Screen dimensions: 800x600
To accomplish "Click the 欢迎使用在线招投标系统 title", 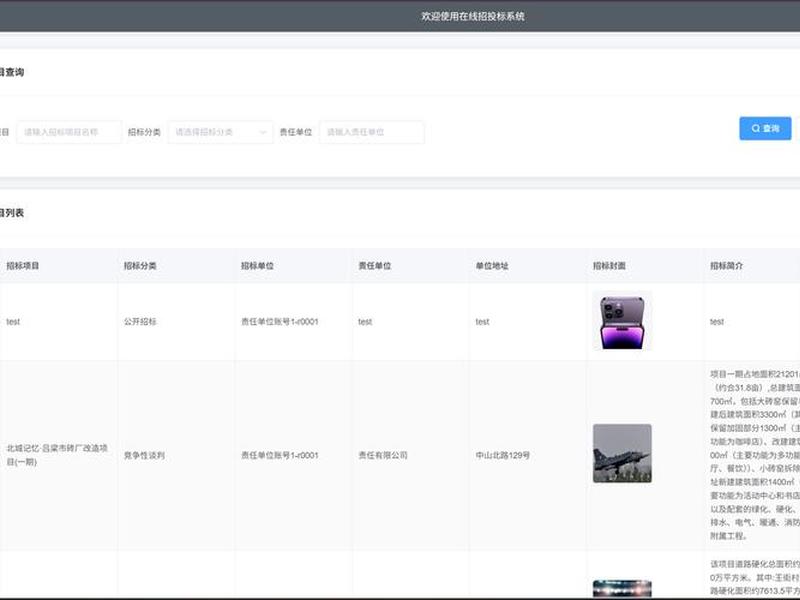I will point(473,16).
